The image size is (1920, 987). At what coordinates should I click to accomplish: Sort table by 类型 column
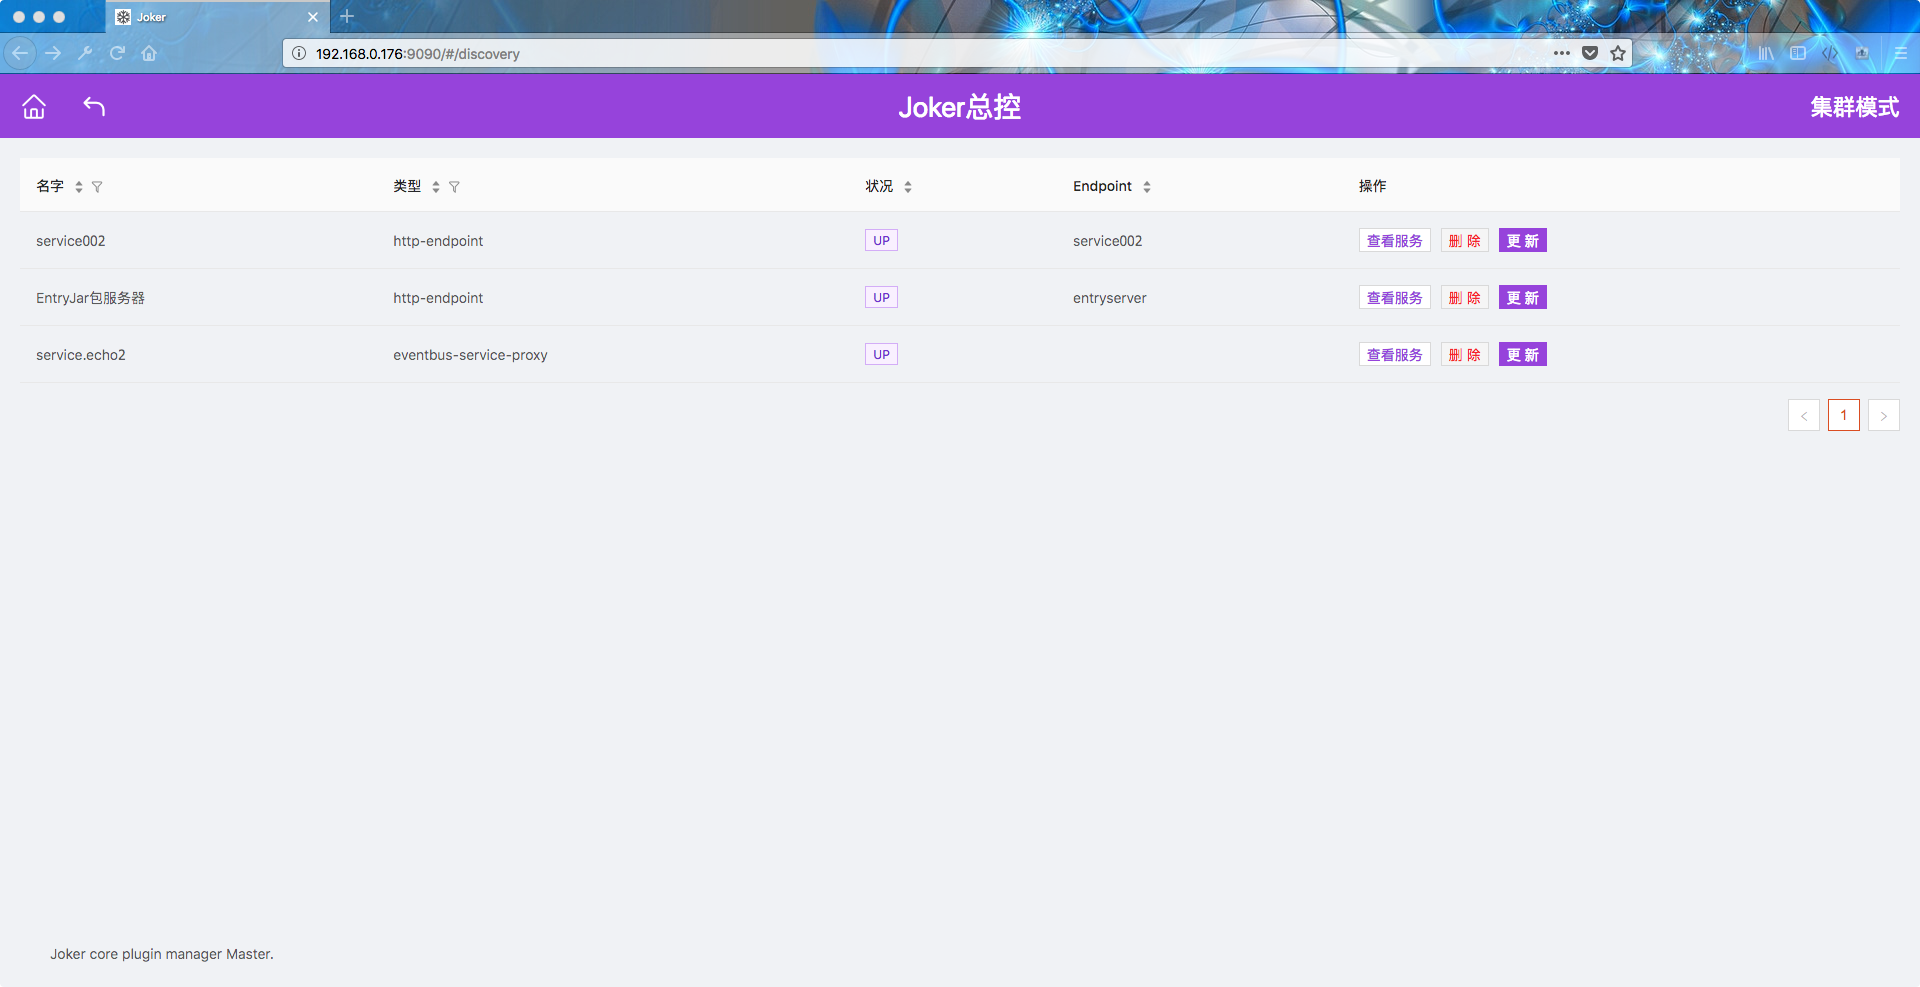coord(436,187)
